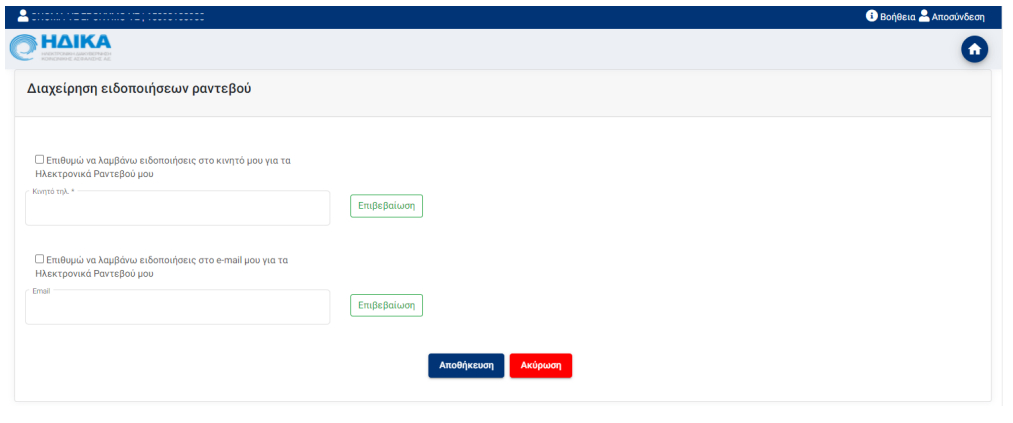Save settings with the Αποθήκευση button
The height and width of the screenshot is (423, 1013).
[466, 366]
